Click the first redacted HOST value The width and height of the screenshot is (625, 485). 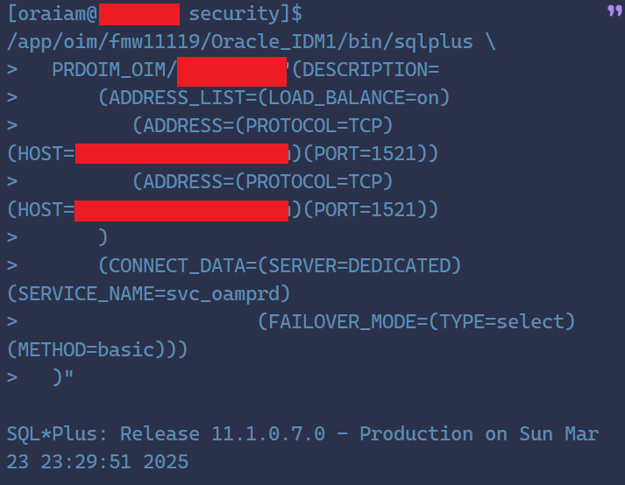[x=181, y=154]
